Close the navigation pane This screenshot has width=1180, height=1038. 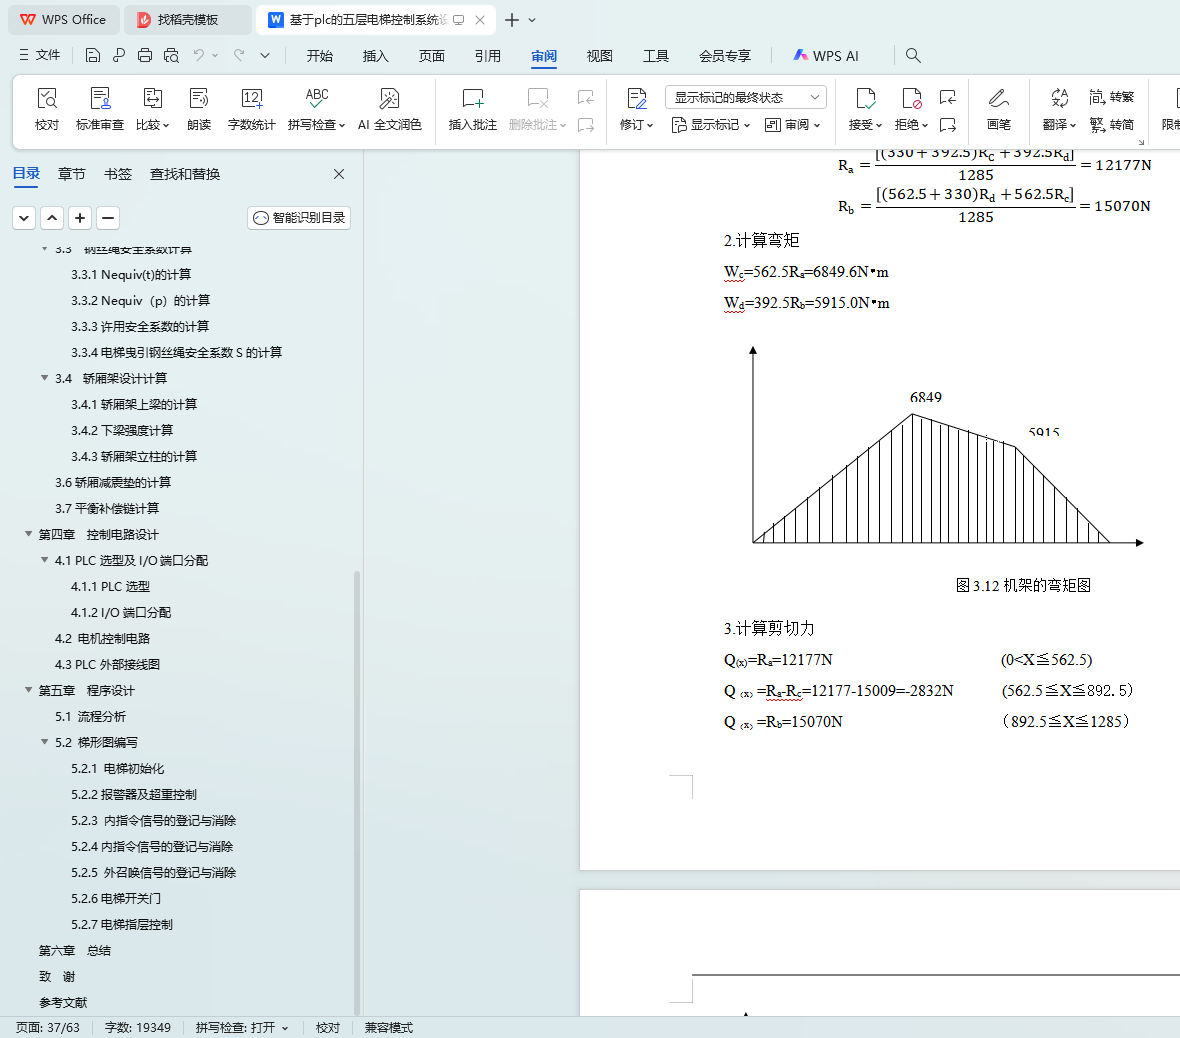339,174
